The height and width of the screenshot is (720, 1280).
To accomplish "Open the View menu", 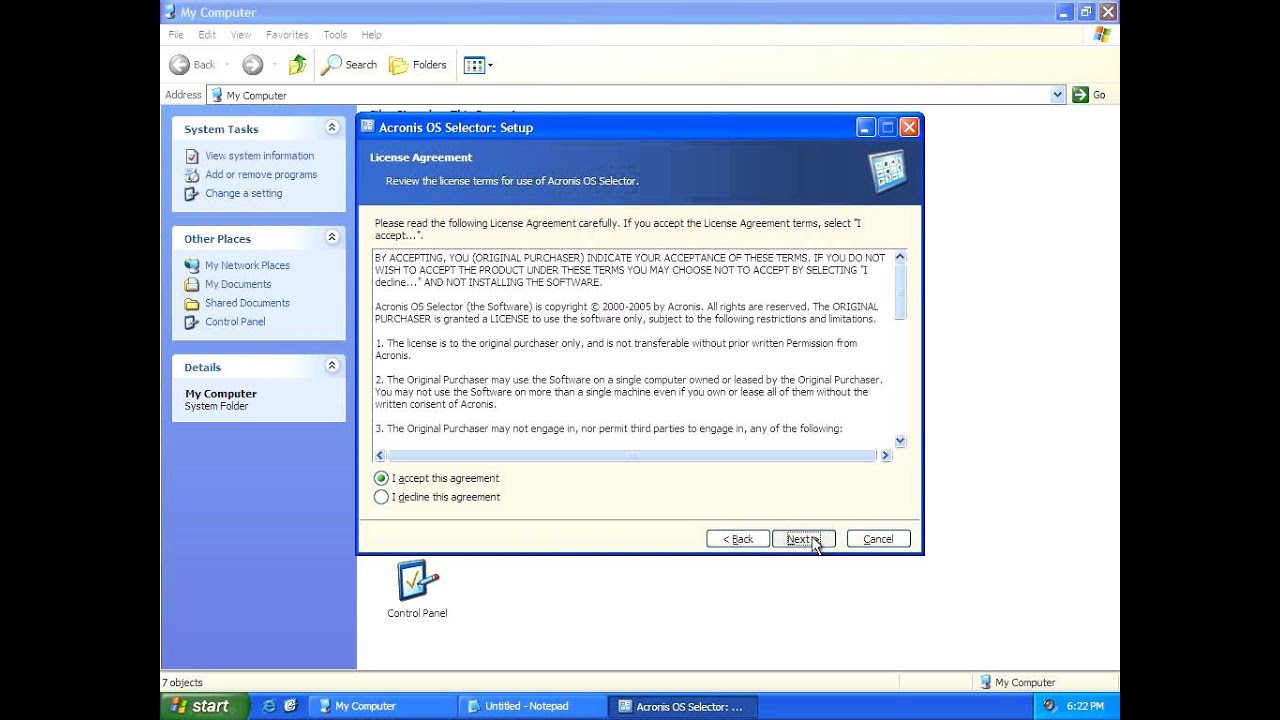I will (241, 35).
